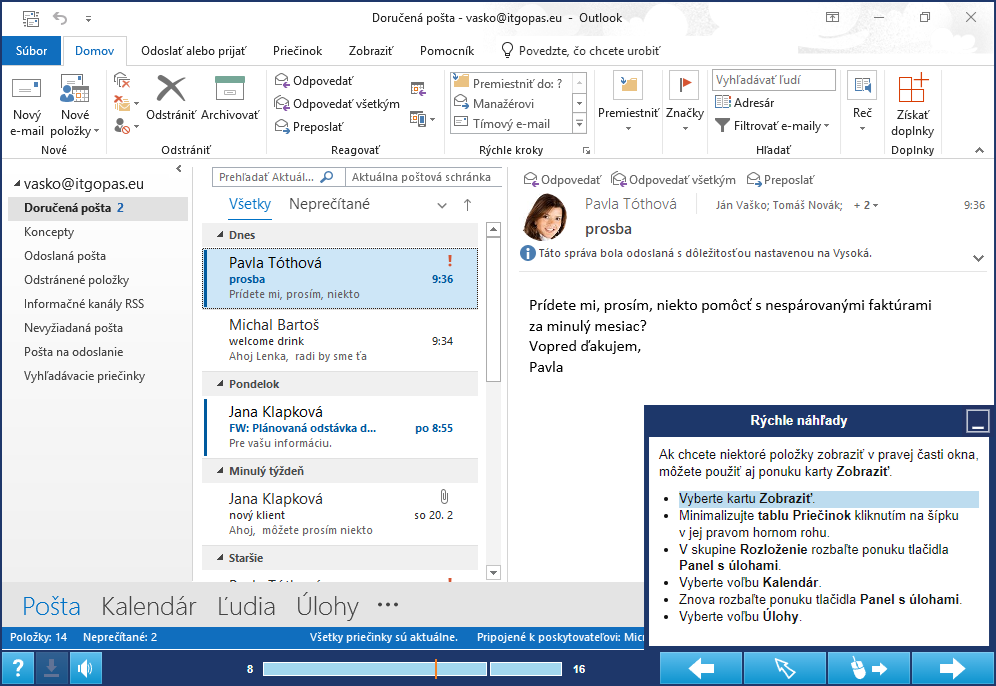The width and height of the screenshot is (996, 686).
Task: Collapse the Pondelok message group
Action: [x=220, y=384]
